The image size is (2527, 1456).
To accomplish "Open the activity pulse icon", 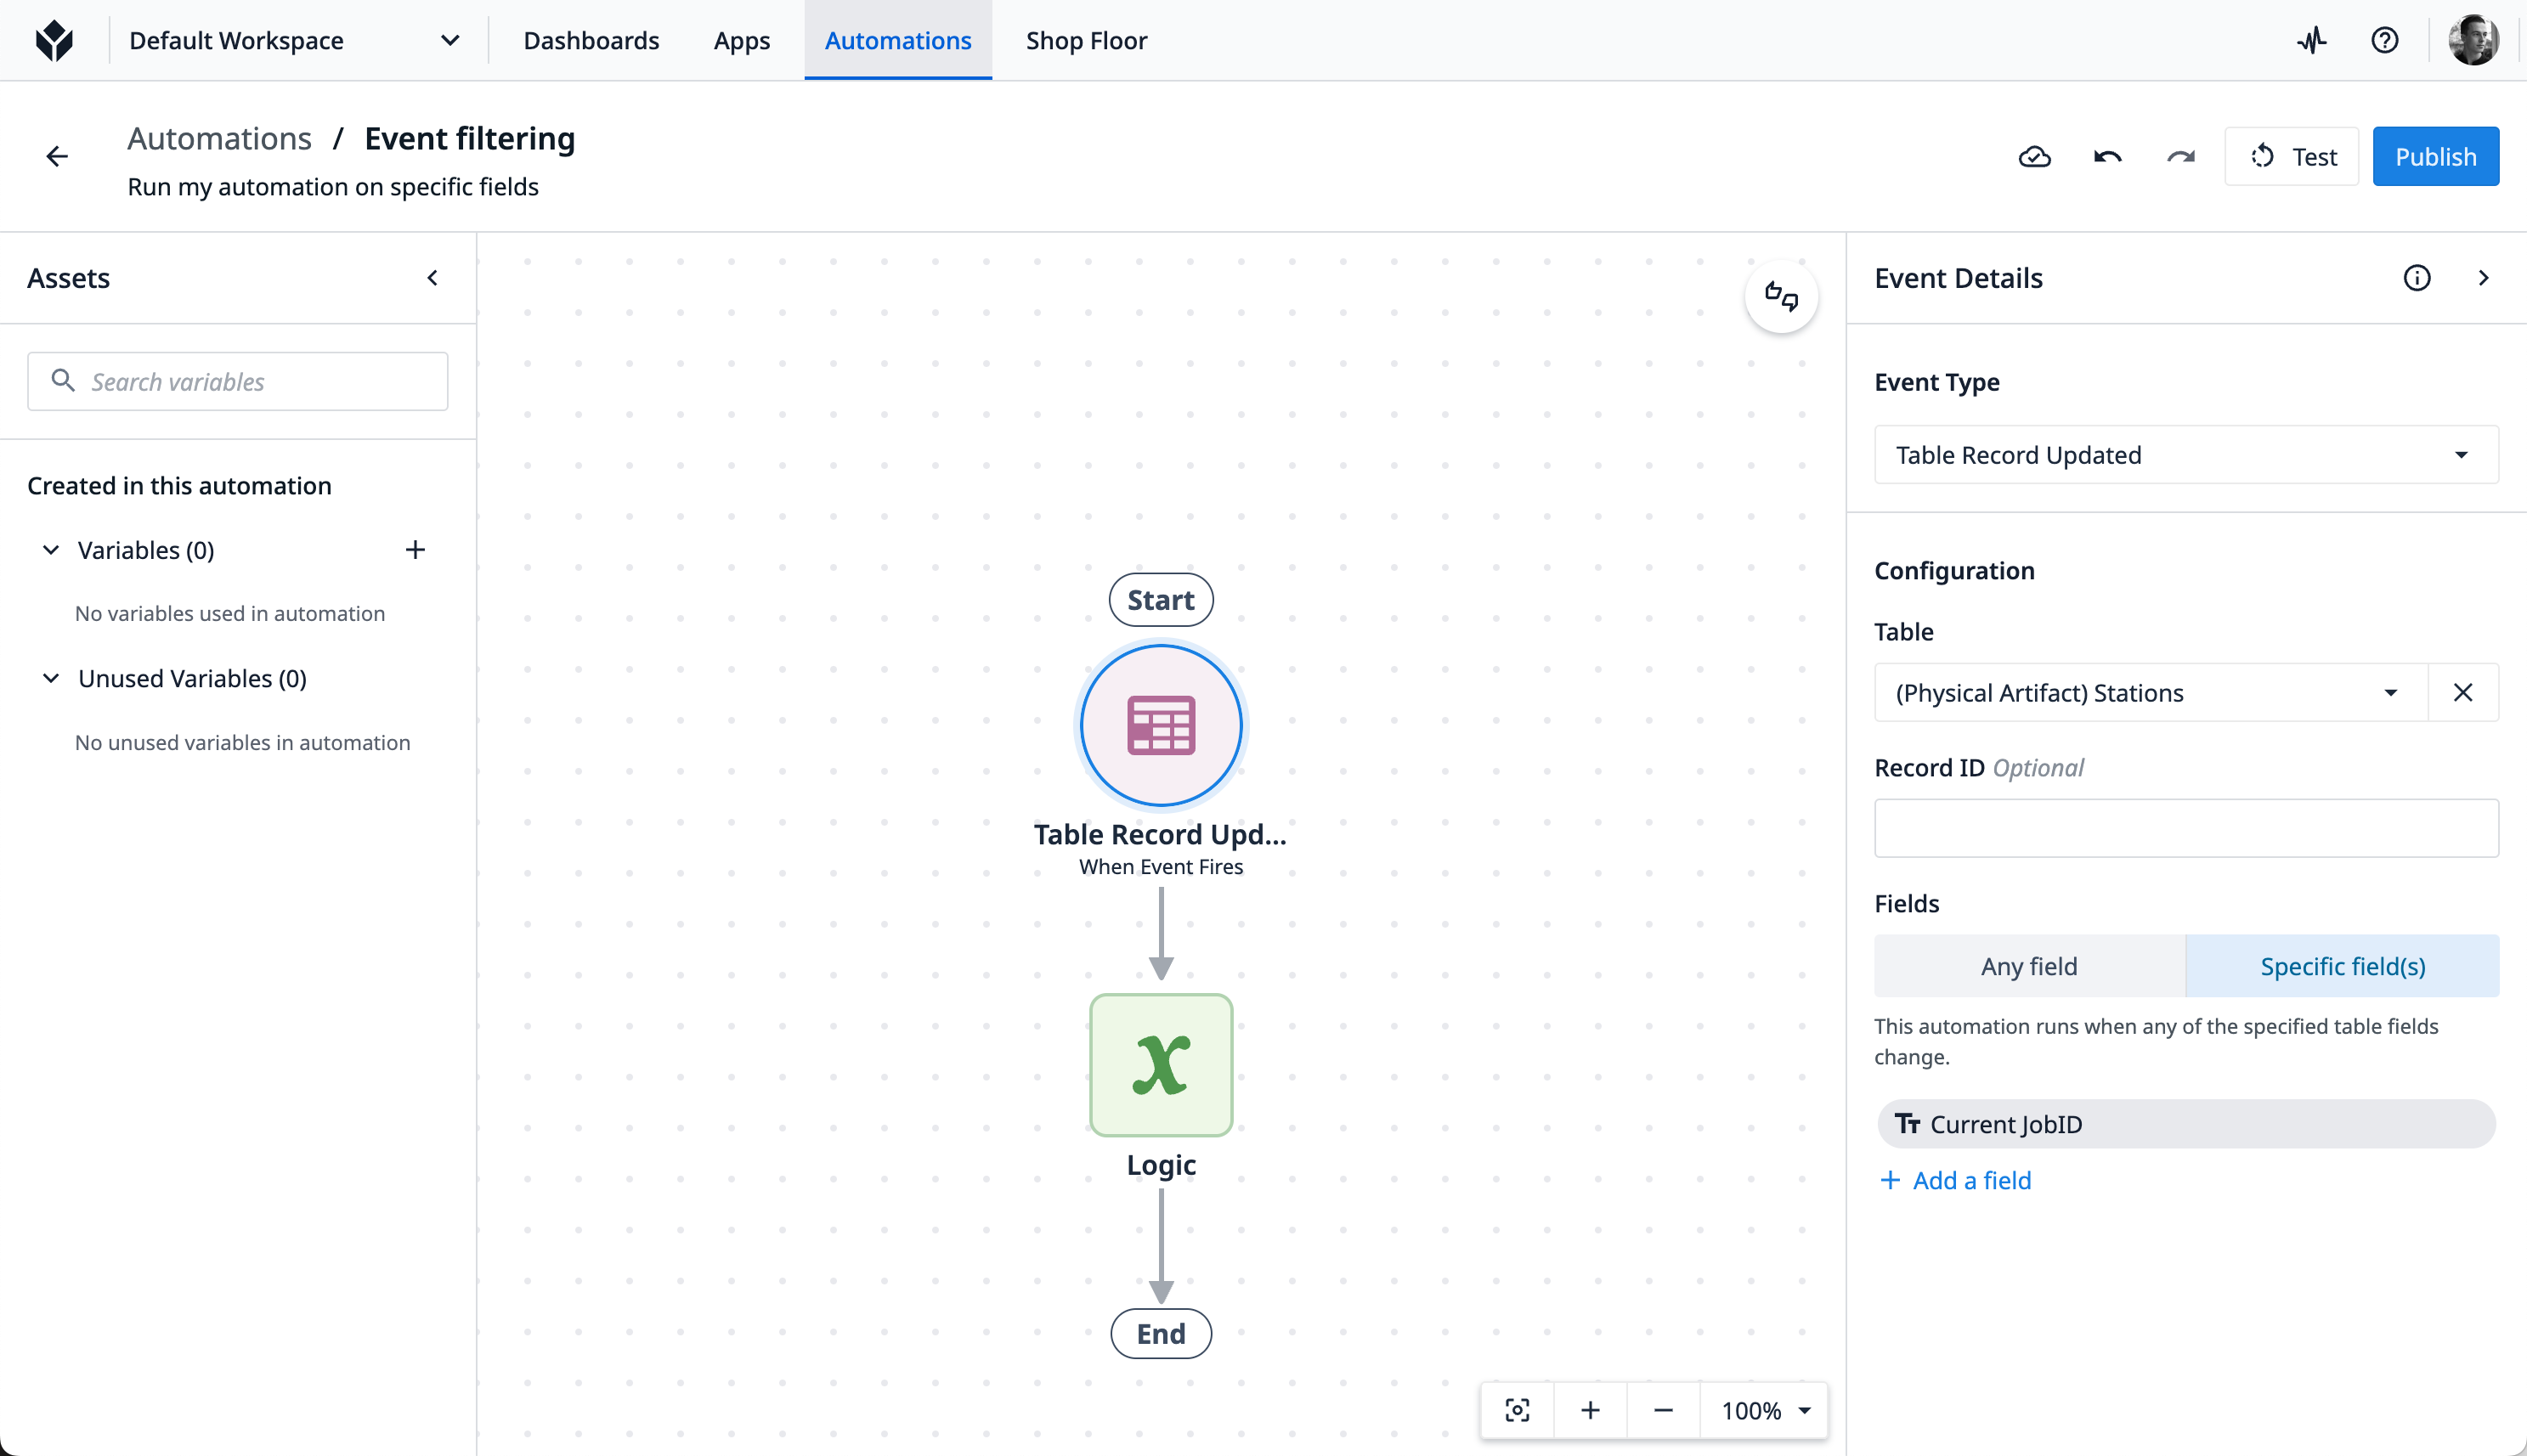I will tap(2311, 40).
